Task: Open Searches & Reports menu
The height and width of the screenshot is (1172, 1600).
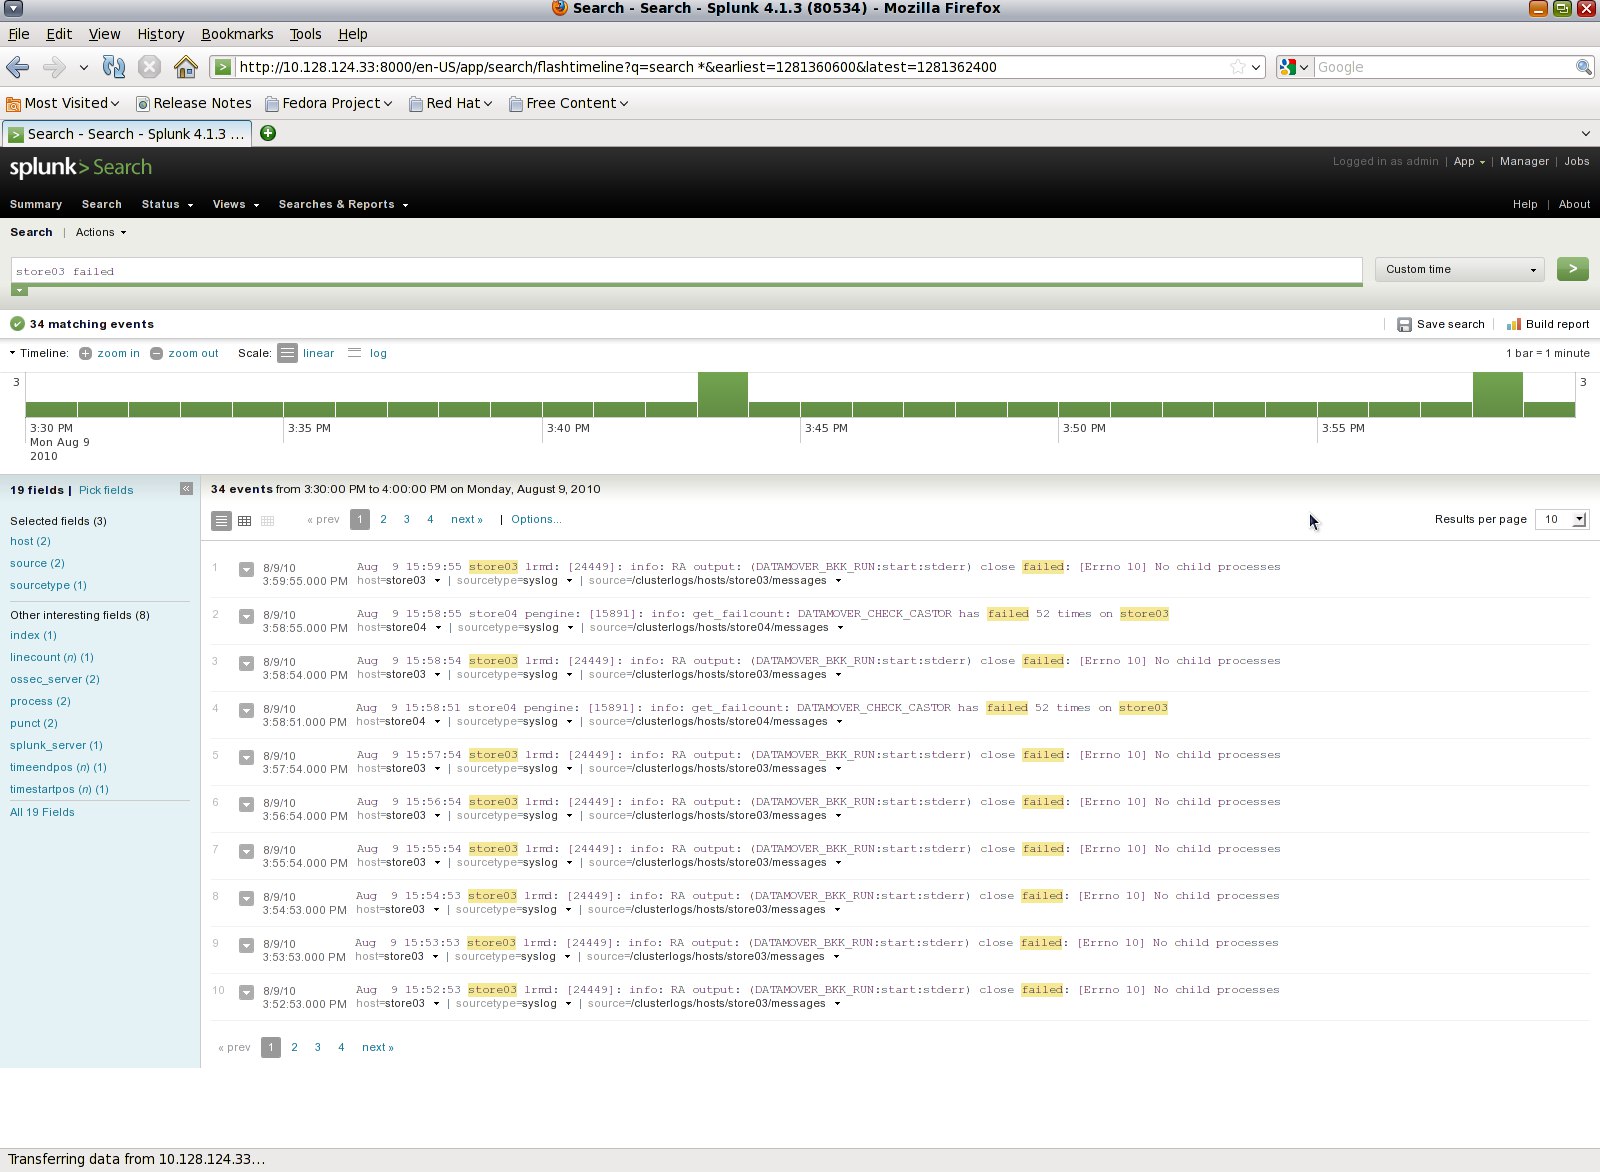Action: 343,204
